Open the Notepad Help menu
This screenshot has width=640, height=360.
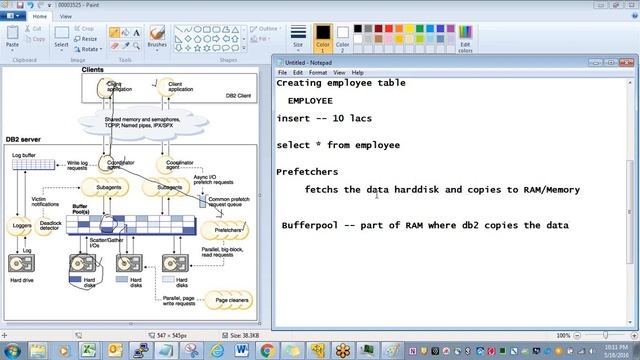(x=358, y=73)
